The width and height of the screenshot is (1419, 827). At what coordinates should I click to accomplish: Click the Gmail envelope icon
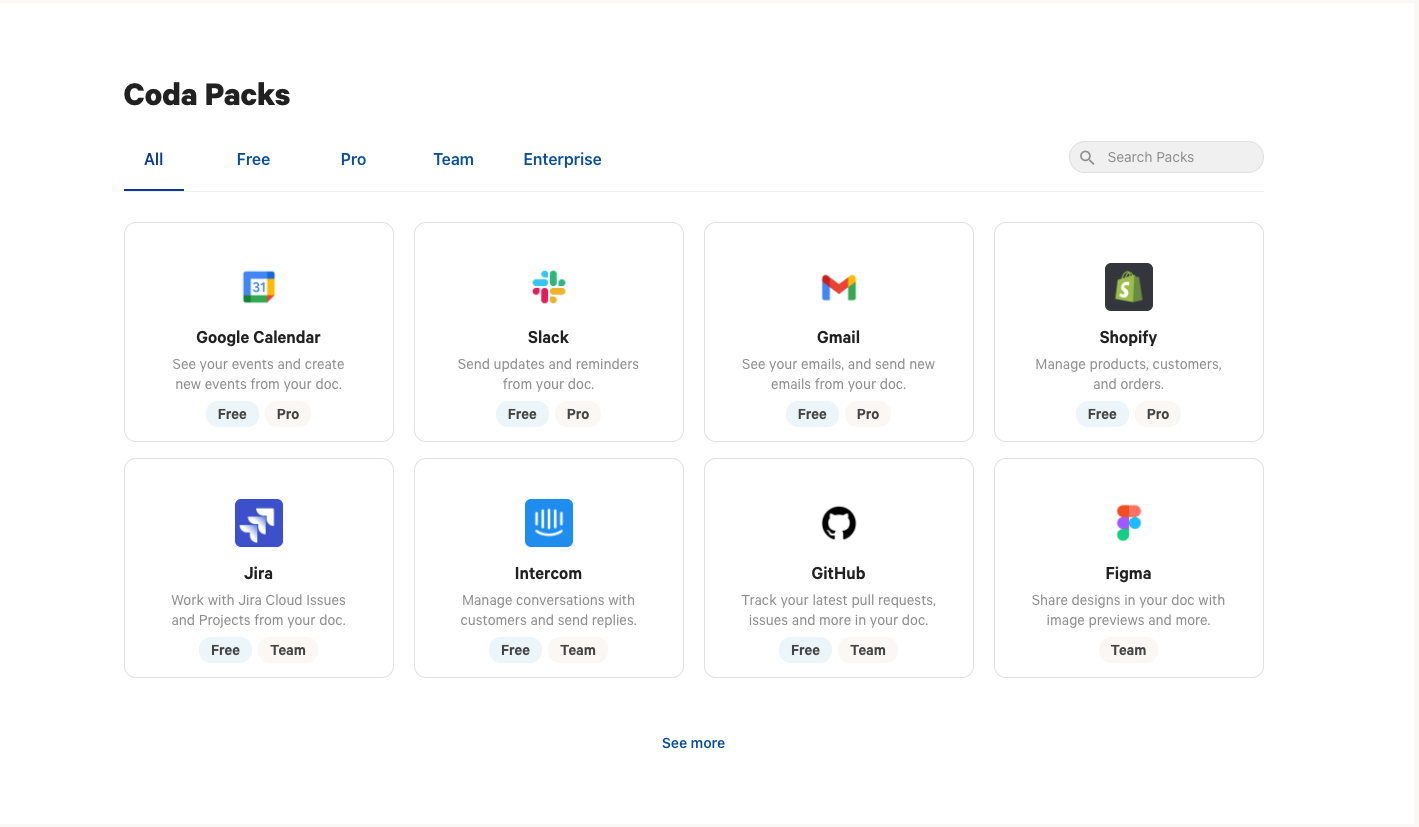[839, 288]
